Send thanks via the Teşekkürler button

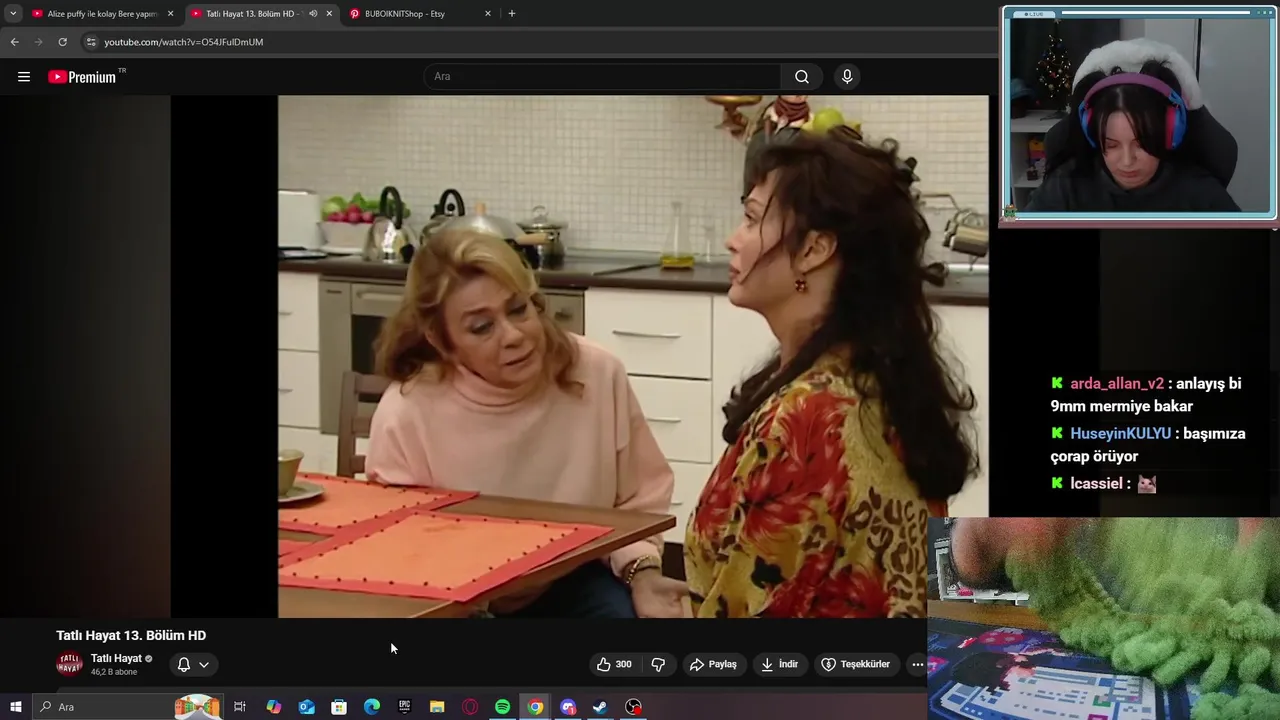point(855,664)
